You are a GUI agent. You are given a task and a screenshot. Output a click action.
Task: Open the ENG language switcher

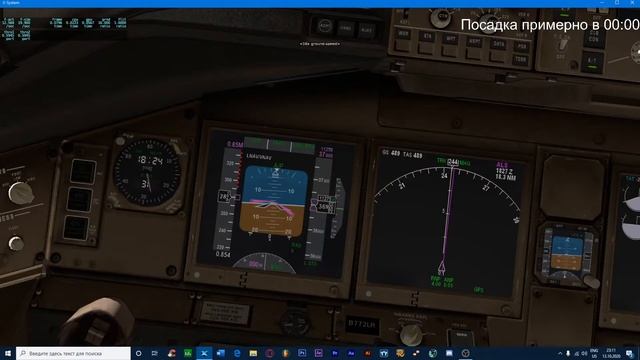click(x=594, y=353)
